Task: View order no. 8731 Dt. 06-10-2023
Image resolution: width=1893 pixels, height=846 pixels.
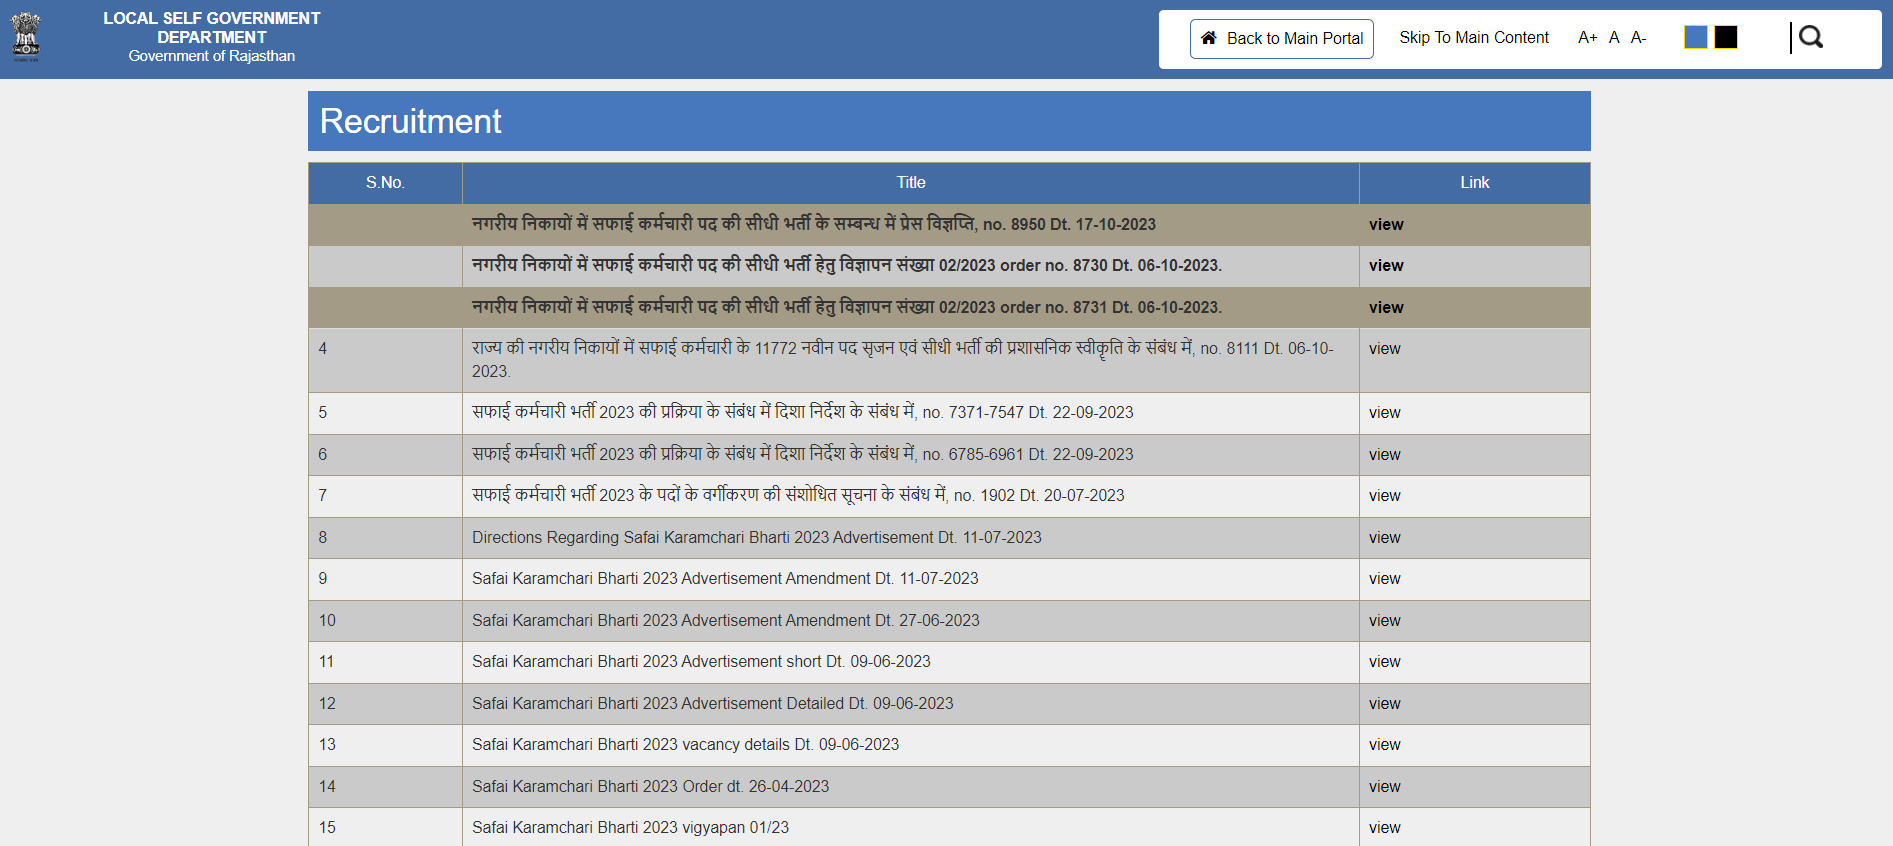Action: (x=1386, y=307)
